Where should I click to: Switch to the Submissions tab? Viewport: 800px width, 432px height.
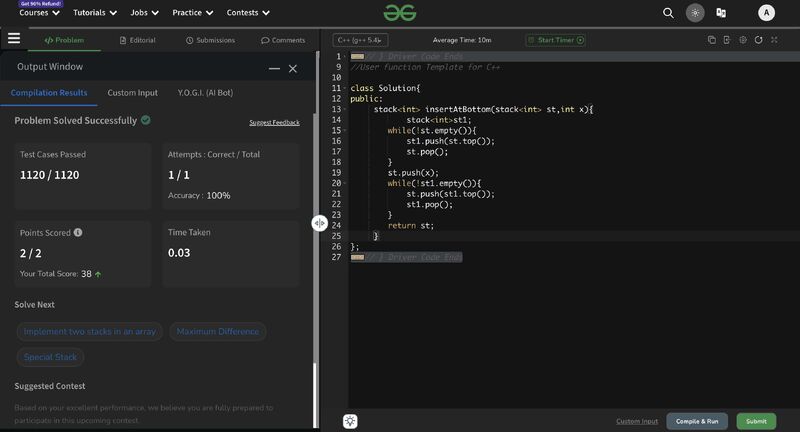[210, 40]
